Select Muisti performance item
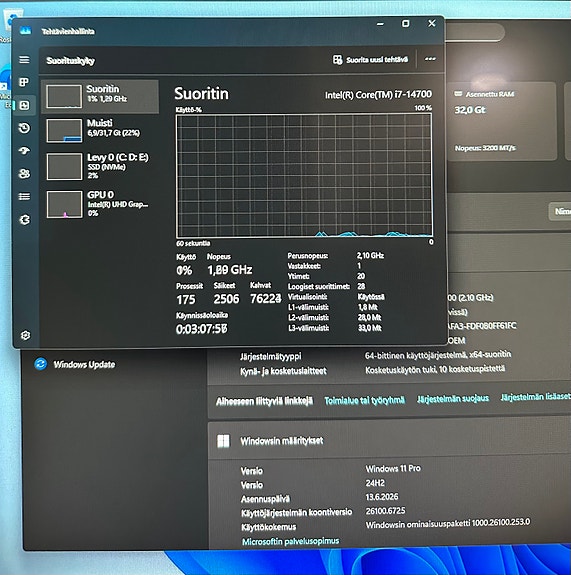 [x=100, y=130]
